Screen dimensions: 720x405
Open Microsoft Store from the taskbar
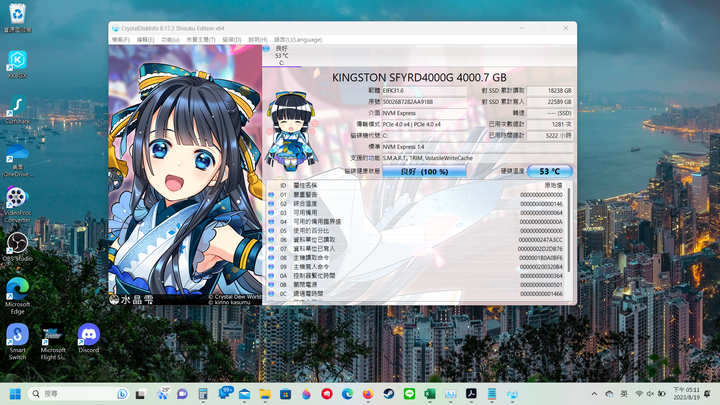tap(286, 394)
